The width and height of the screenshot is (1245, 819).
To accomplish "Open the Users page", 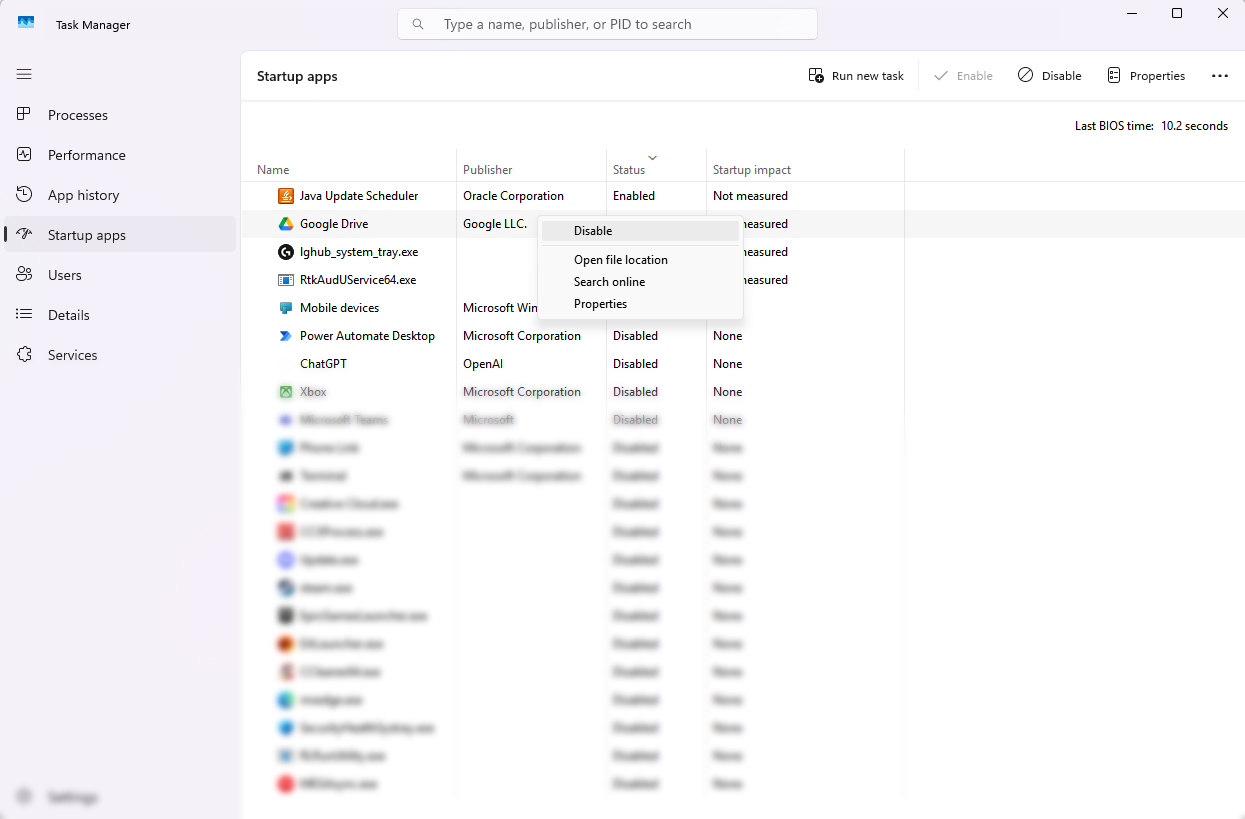I will coord(120,275).
